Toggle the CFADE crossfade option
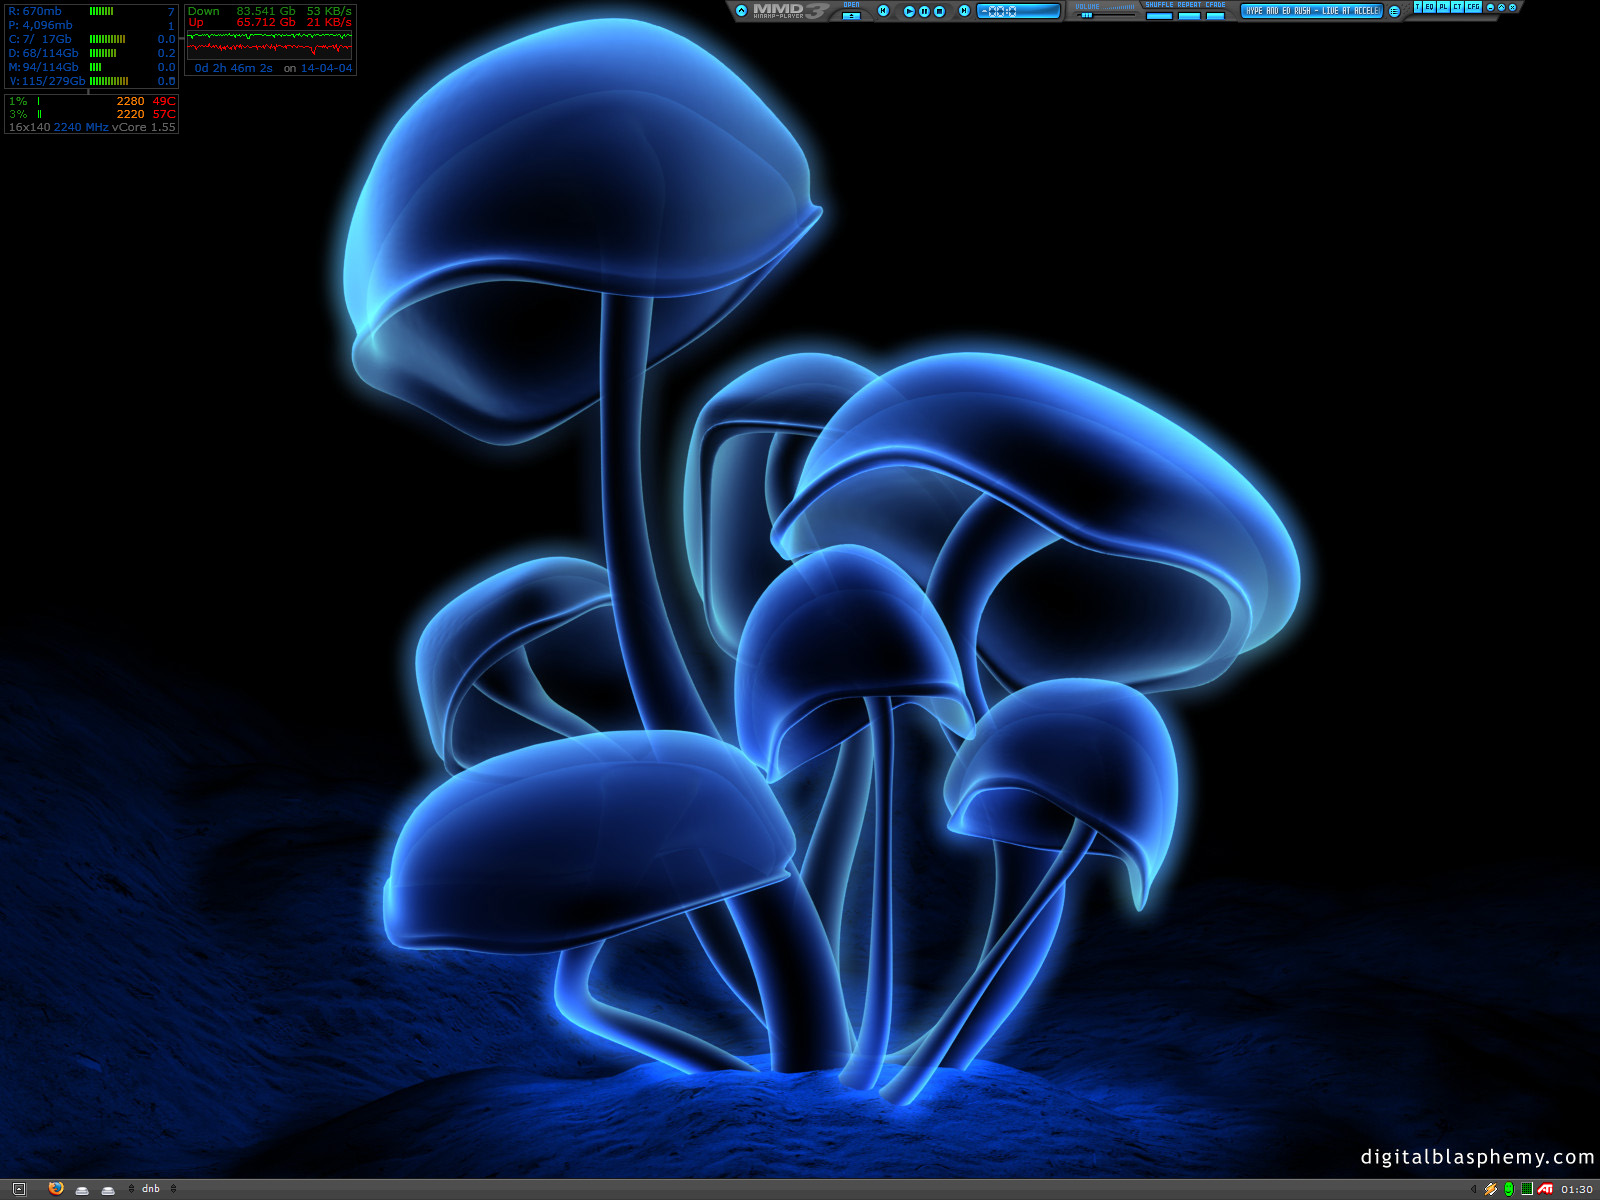The width and height of the screenshot is (1600, 1200). click(x=1215, y=15)
